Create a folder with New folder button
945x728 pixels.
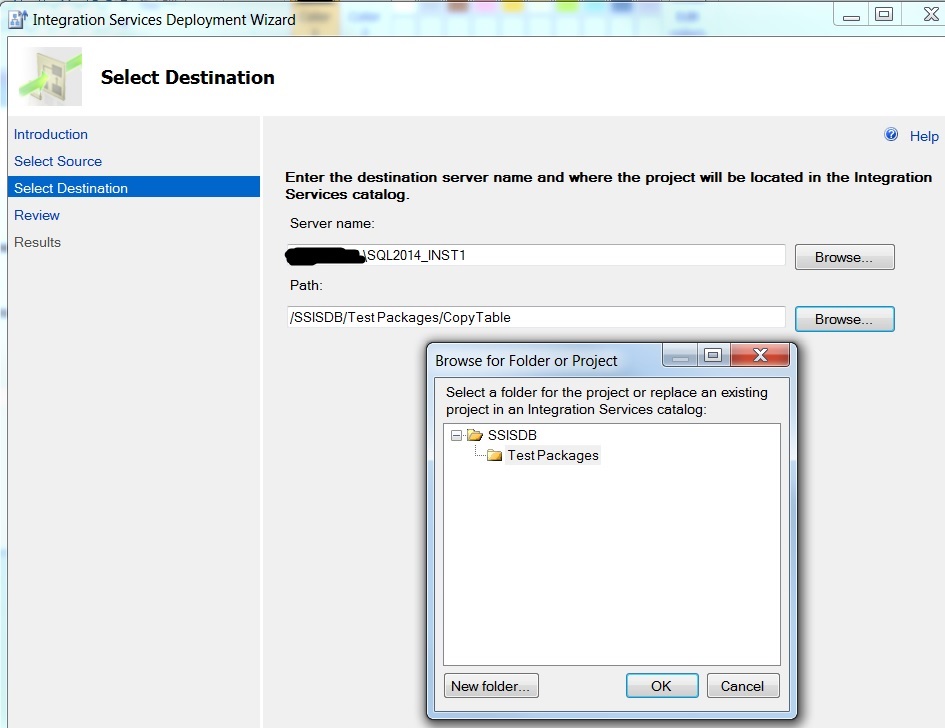pyautogui.click(x=492, y=686)
